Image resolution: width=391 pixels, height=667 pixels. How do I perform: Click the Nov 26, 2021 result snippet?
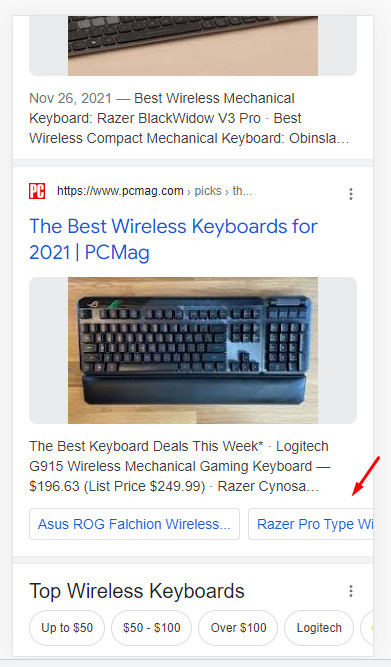pyautogui.click(x=189, y=118)
